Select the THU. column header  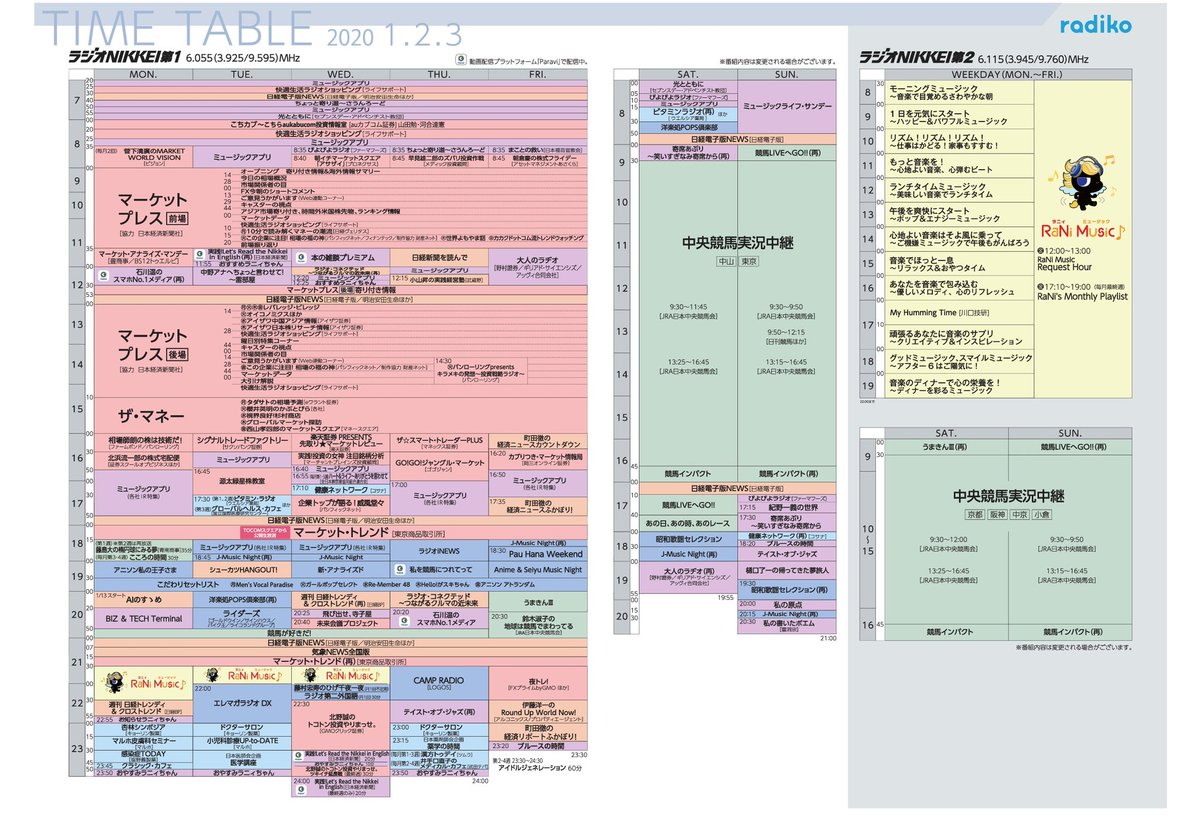click(x=437, y=74)
